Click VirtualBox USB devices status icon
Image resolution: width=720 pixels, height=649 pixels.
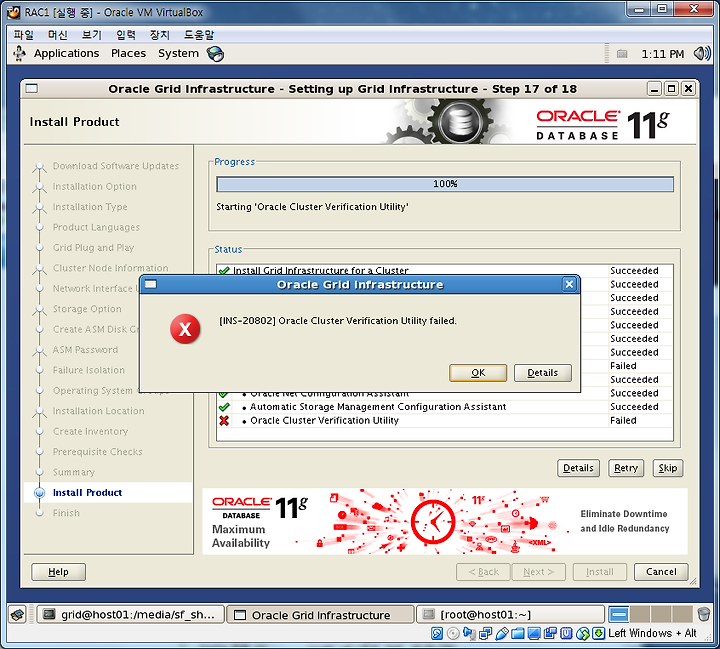pos(501,634)
